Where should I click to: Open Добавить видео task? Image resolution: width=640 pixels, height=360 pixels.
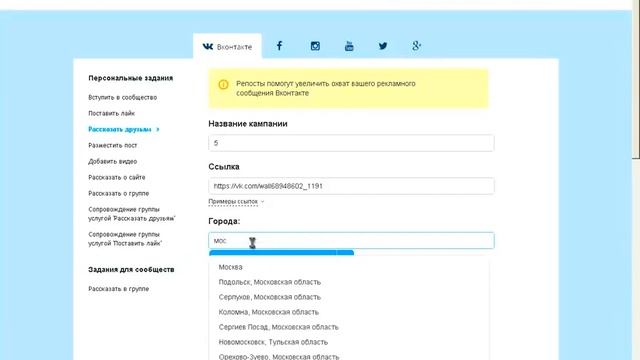tap(113, 161)
